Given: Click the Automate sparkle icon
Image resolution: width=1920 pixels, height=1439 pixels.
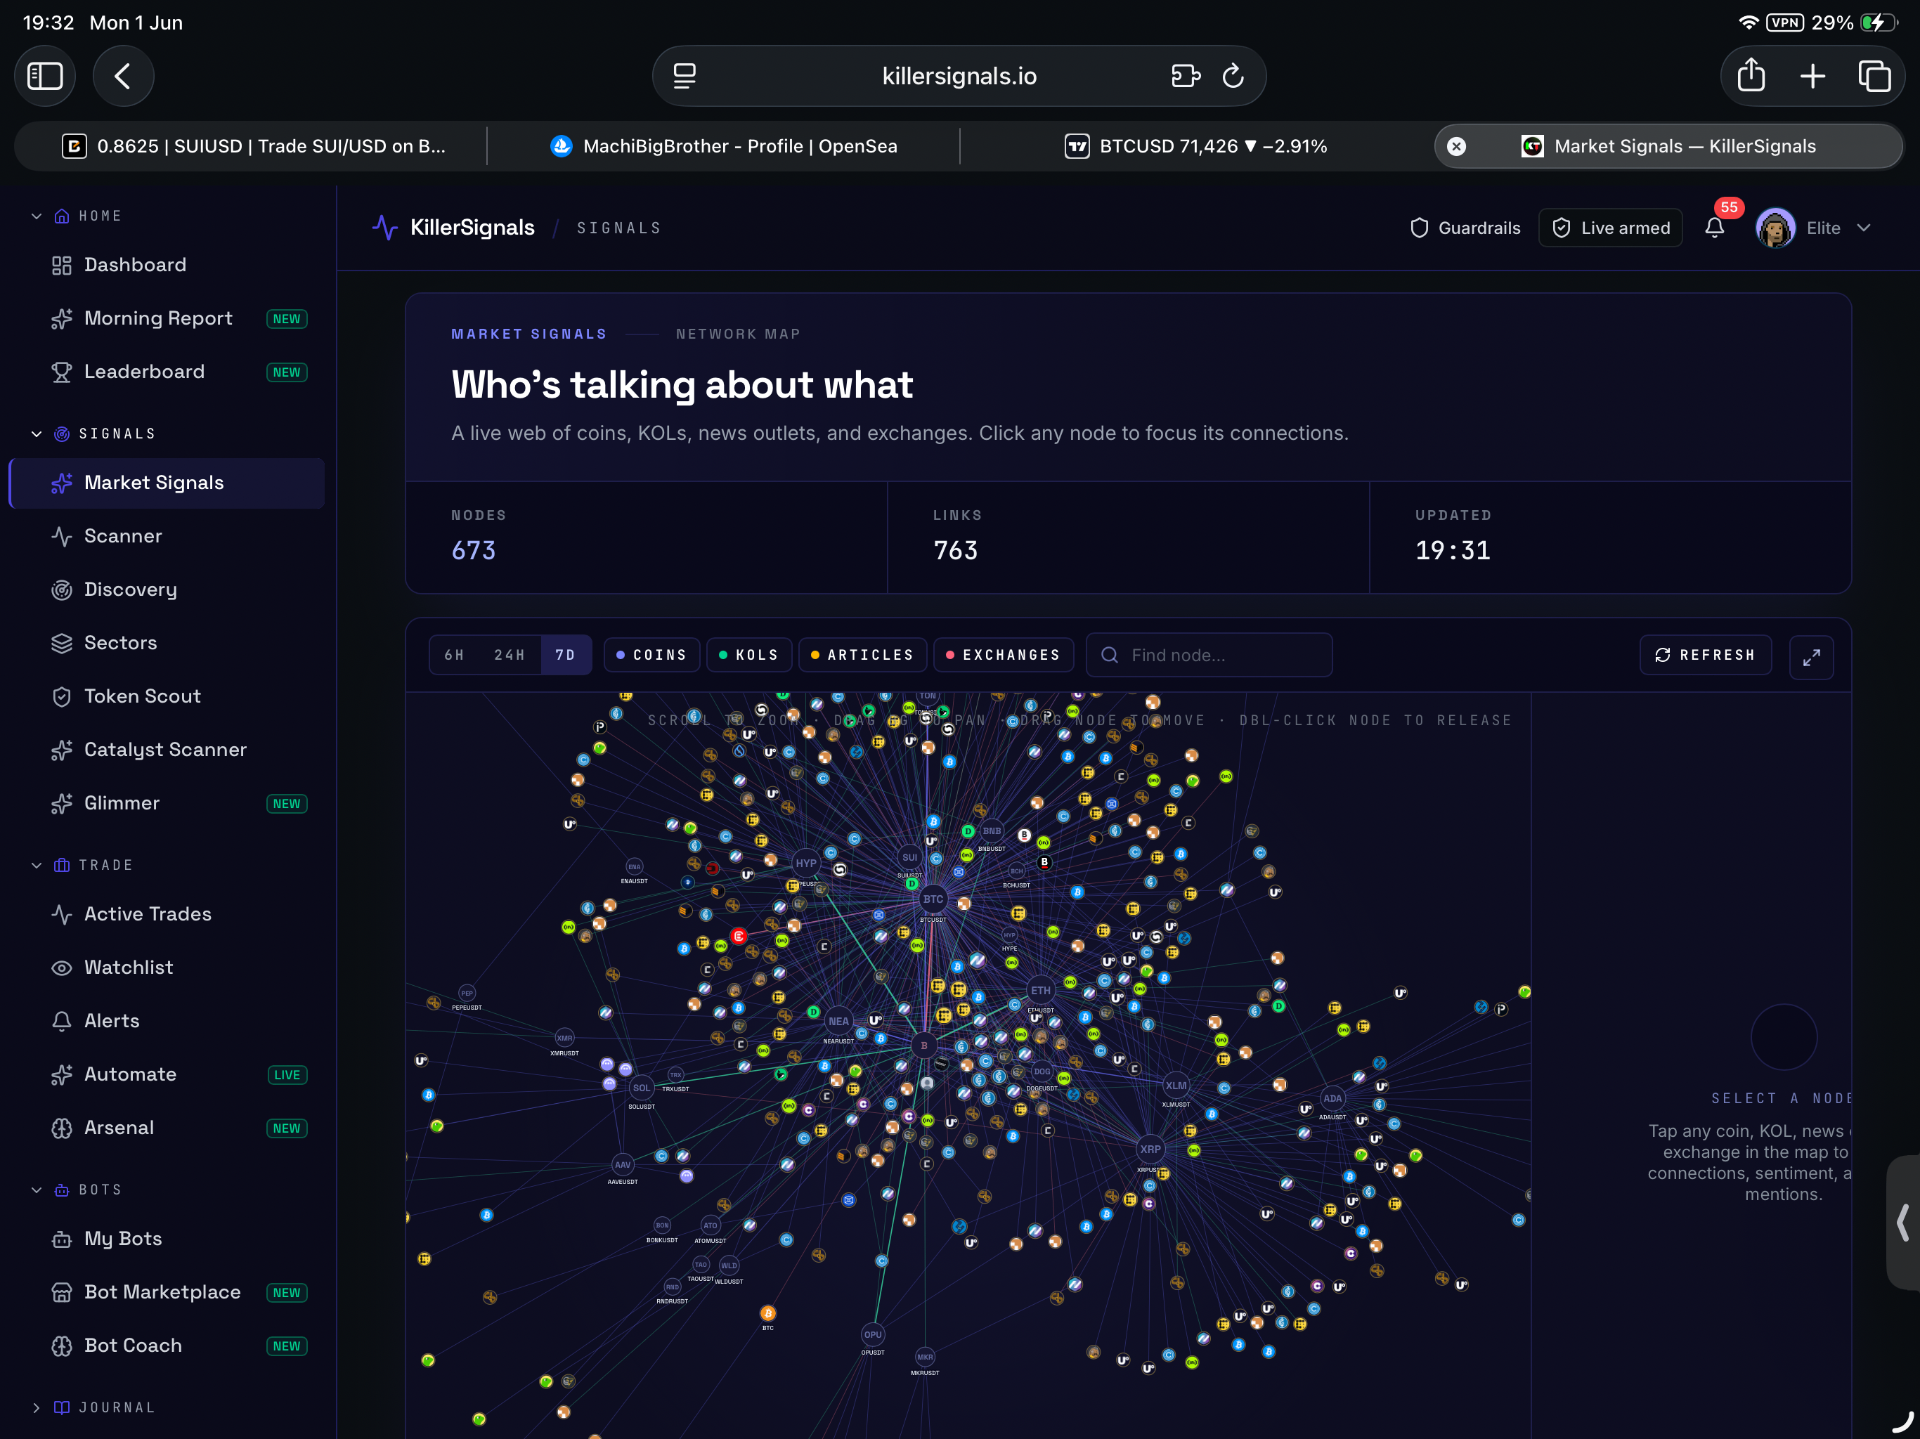Looking at the screenshot, I should 62,1074.
